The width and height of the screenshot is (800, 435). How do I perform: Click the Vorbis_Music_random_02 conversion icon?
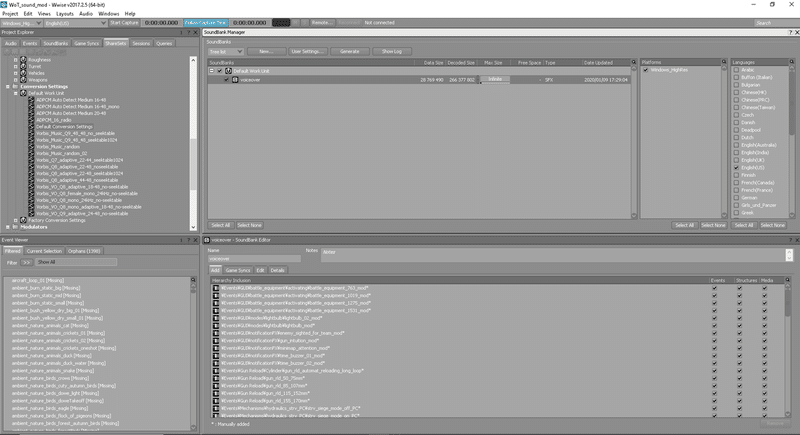(31, 153)
